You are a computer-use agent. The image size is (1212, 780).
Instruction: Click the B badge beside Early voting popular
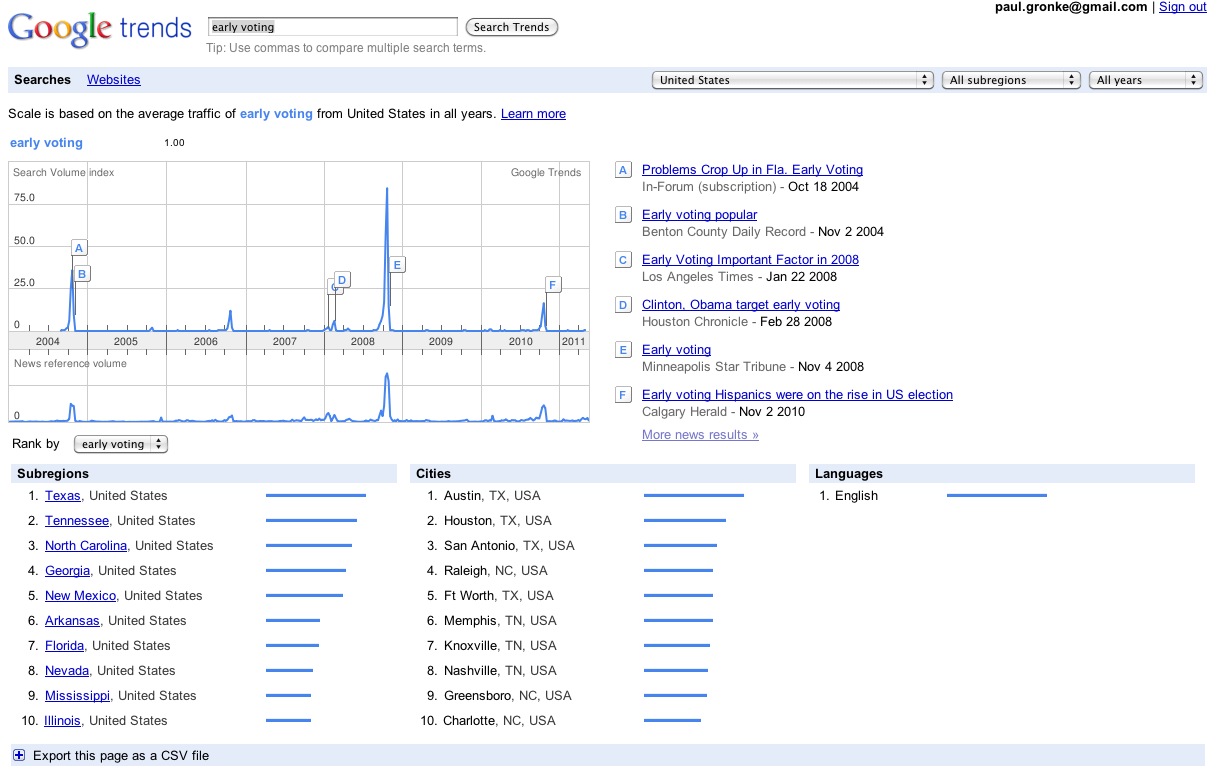click(623, 215)
